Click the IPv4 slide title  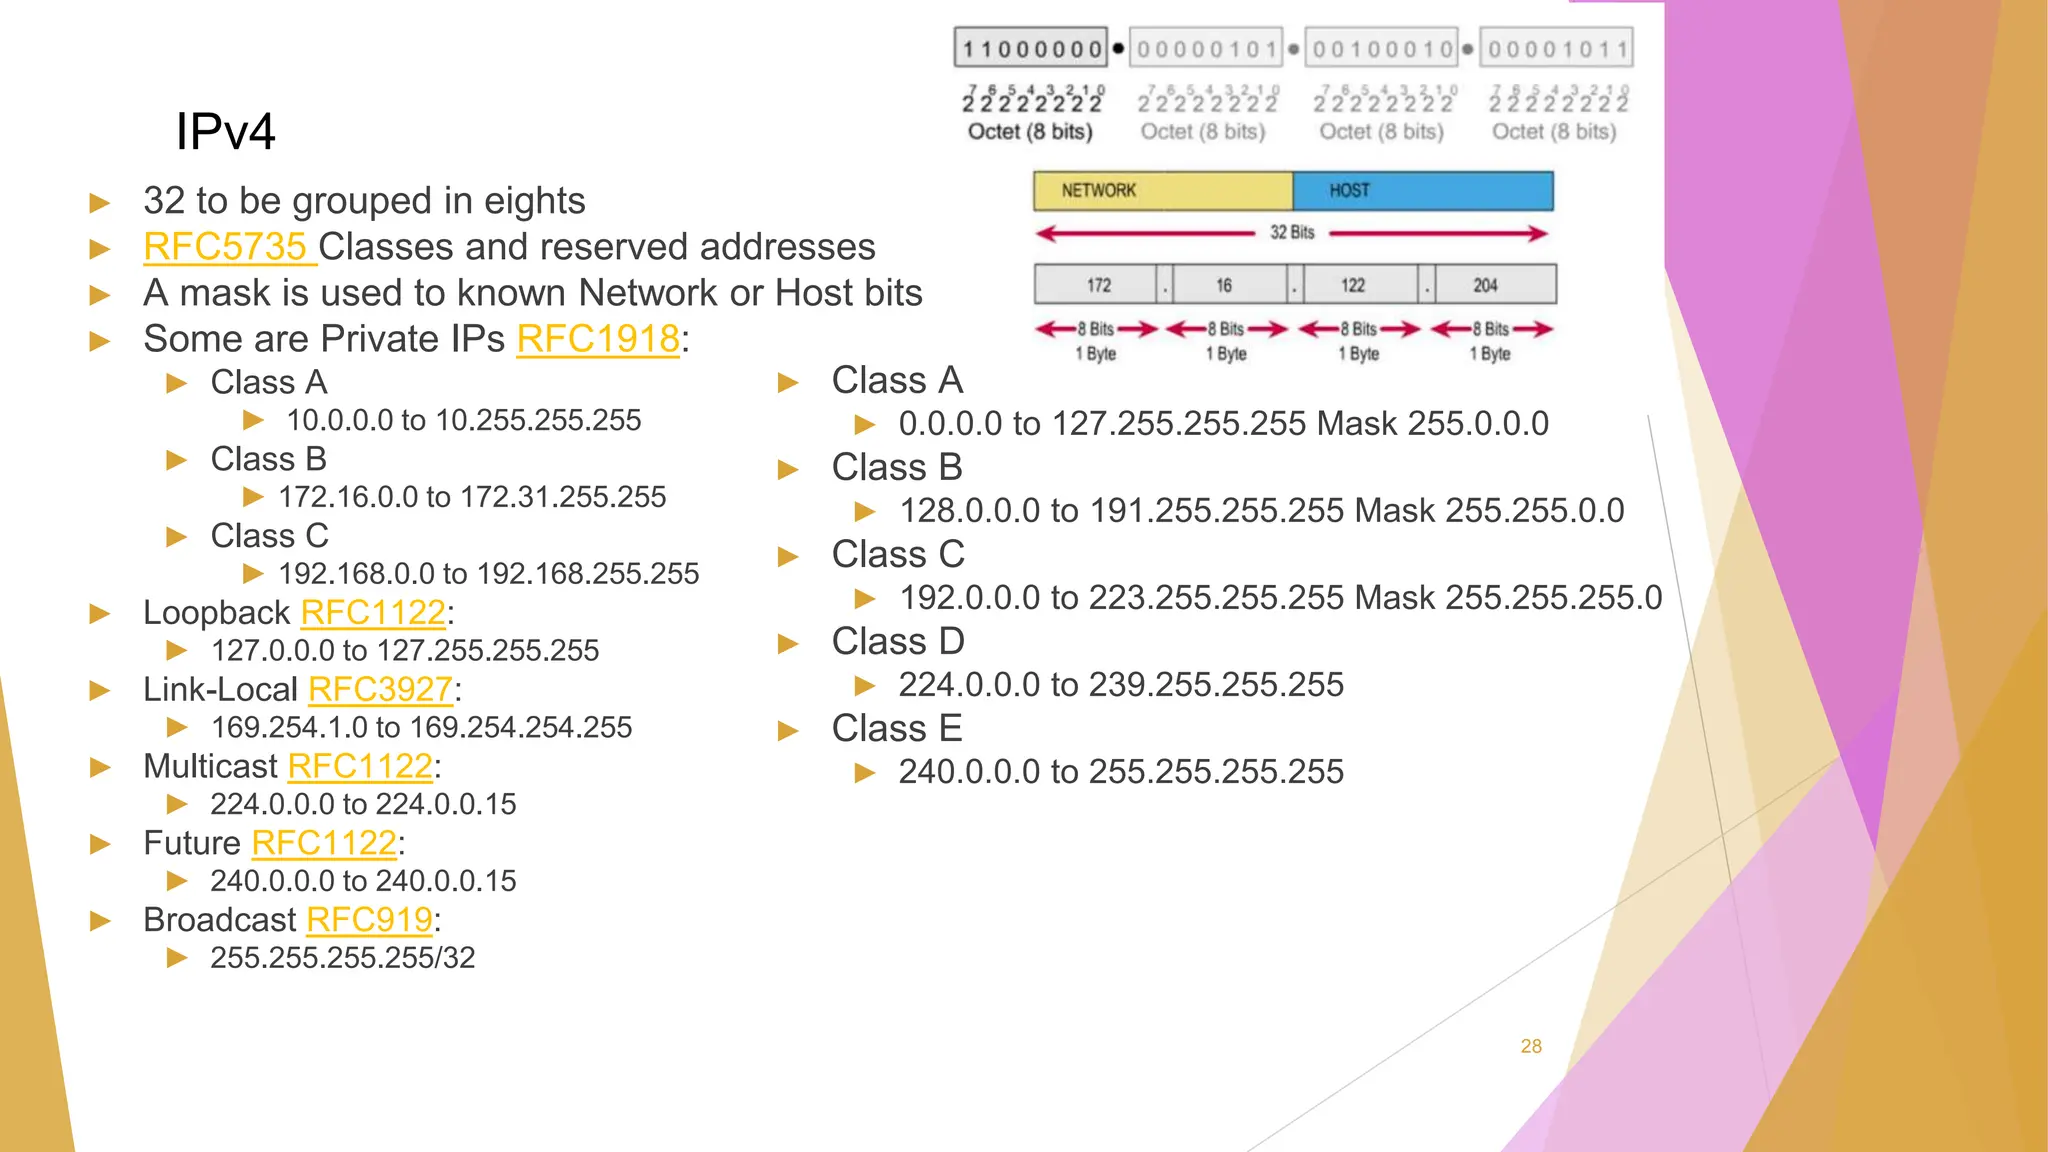click(225, 131)
